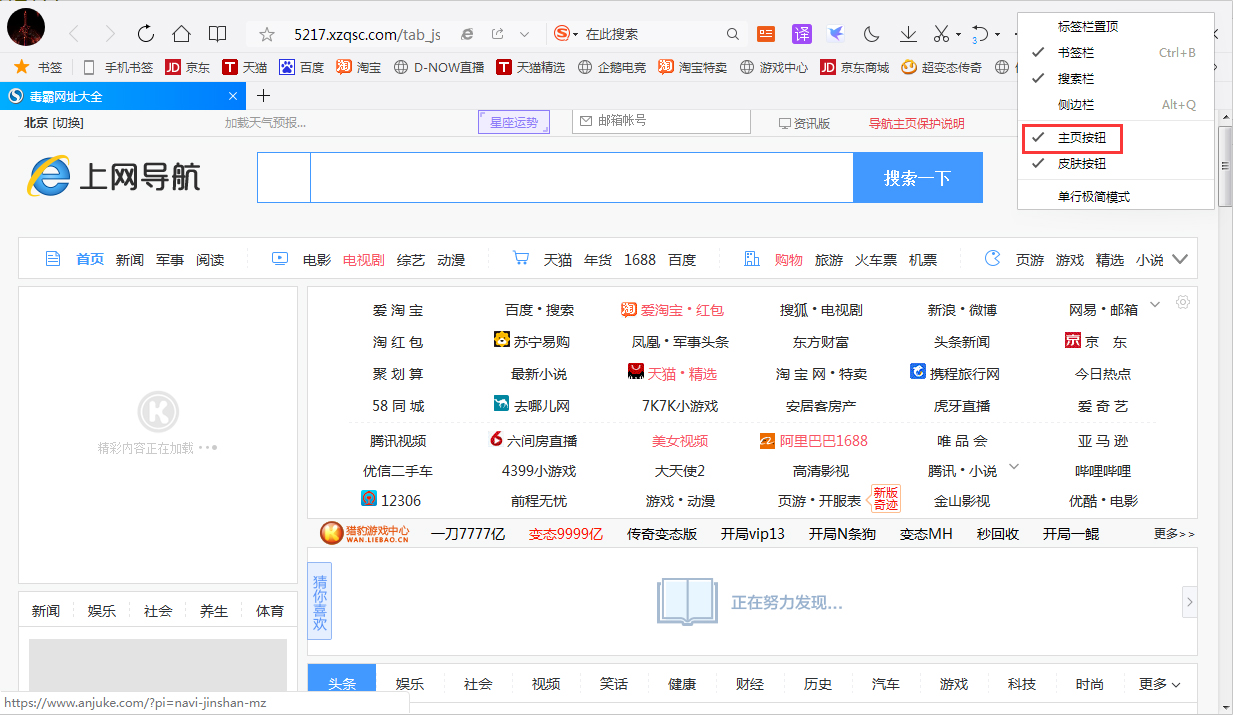Screen dimensions: 1233x715
Task: Switch to the 娱乐 tab at bottom
Action: click(x=410, y=683)
